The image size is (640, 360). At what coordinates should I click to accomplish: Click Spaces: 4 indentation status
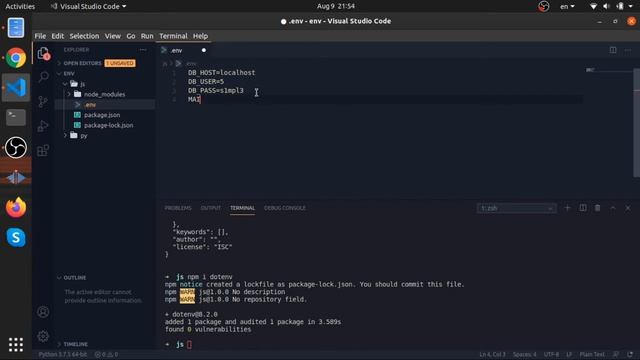click(x=524, y=354)
